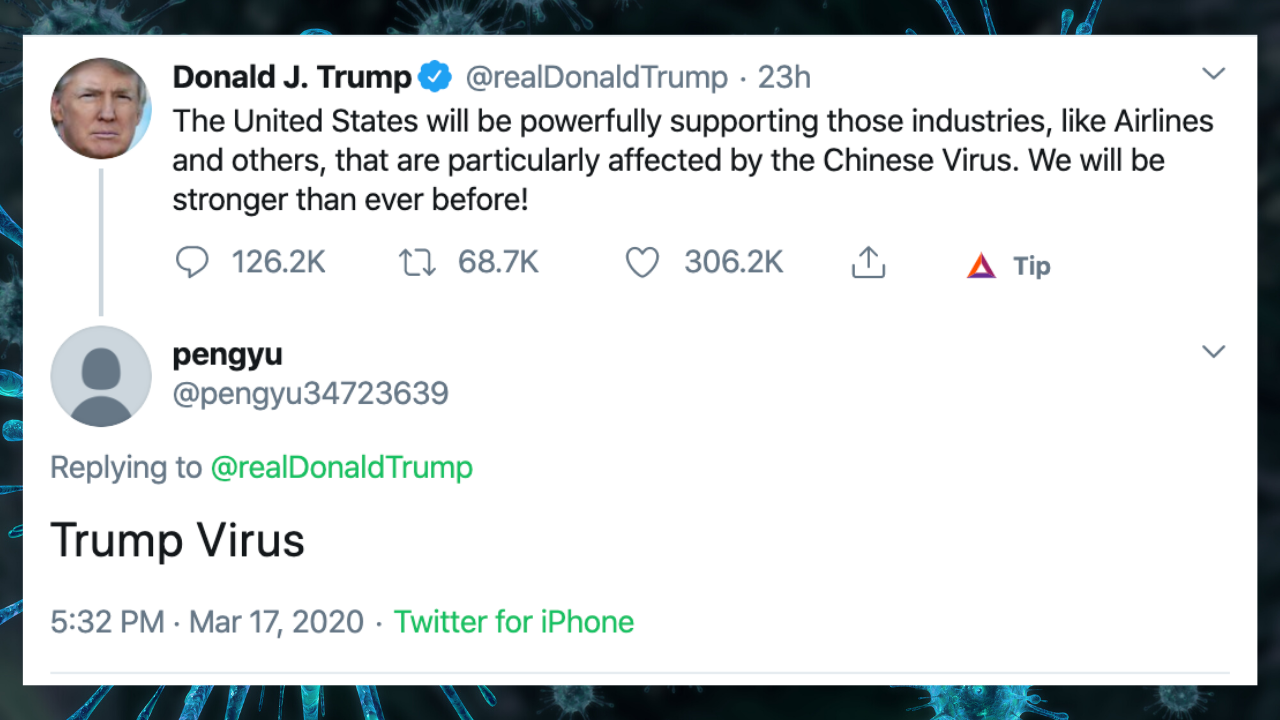The width and height of the screenshot is (1280, 720).
Task: Click the gray @realDonaldTrump handle beside the name
Action: (x=596, y=77)
